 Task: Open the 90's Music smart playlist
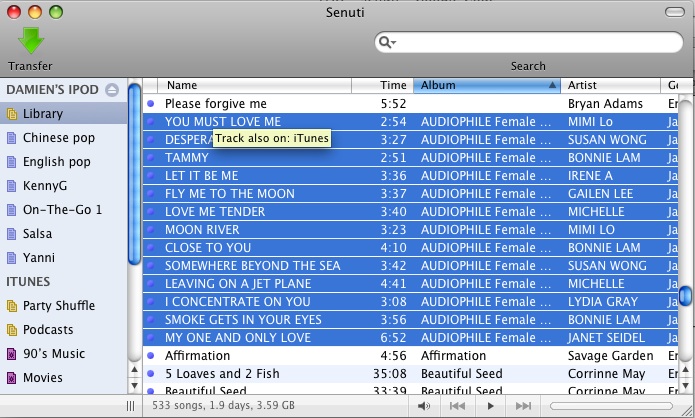[x=54, y=354]
